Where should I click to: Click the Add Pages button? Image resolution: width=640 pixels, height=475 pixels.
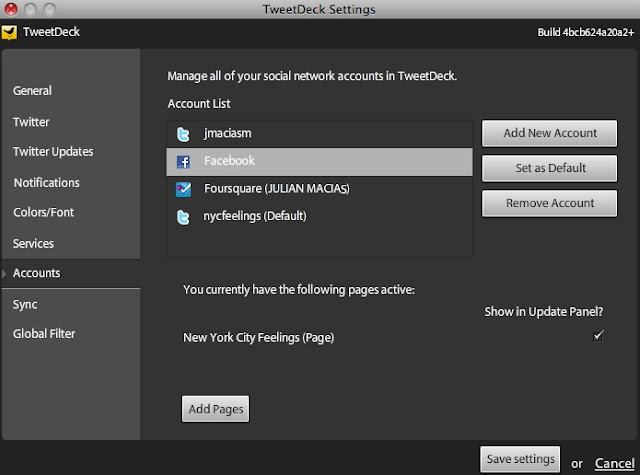[216, 409]
